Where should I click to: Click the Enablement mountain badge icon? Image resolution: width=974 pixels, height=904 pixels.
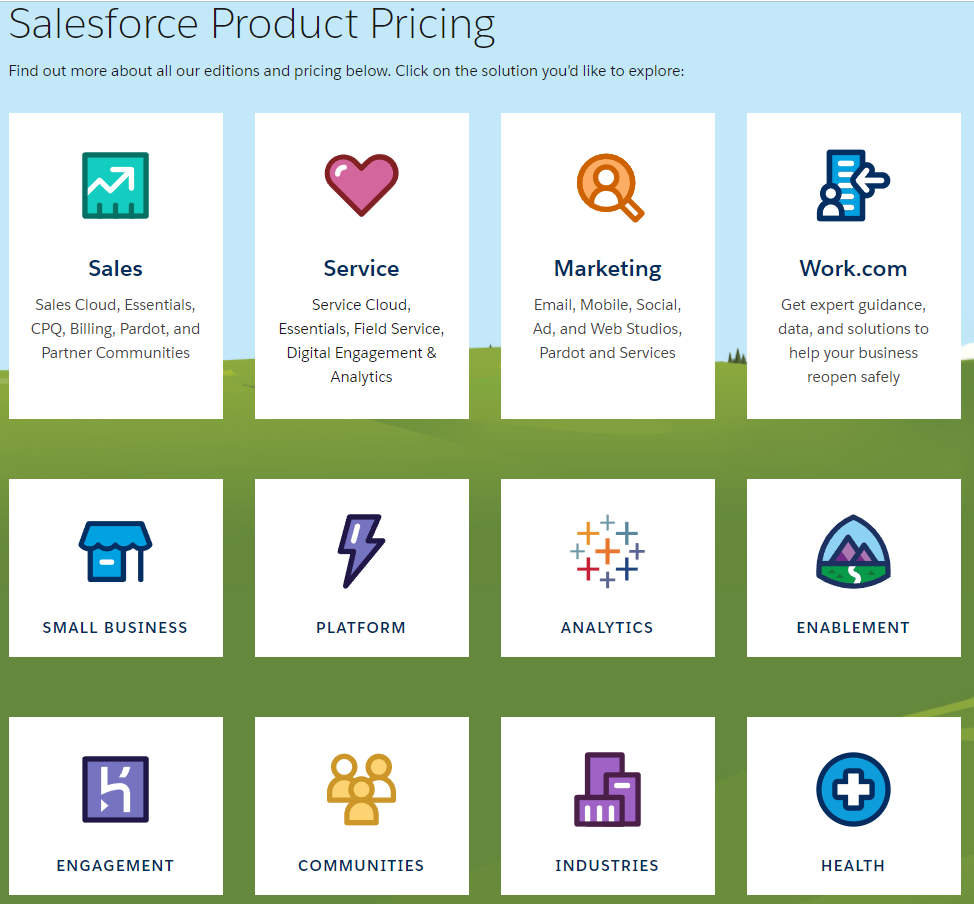[853, 551]
